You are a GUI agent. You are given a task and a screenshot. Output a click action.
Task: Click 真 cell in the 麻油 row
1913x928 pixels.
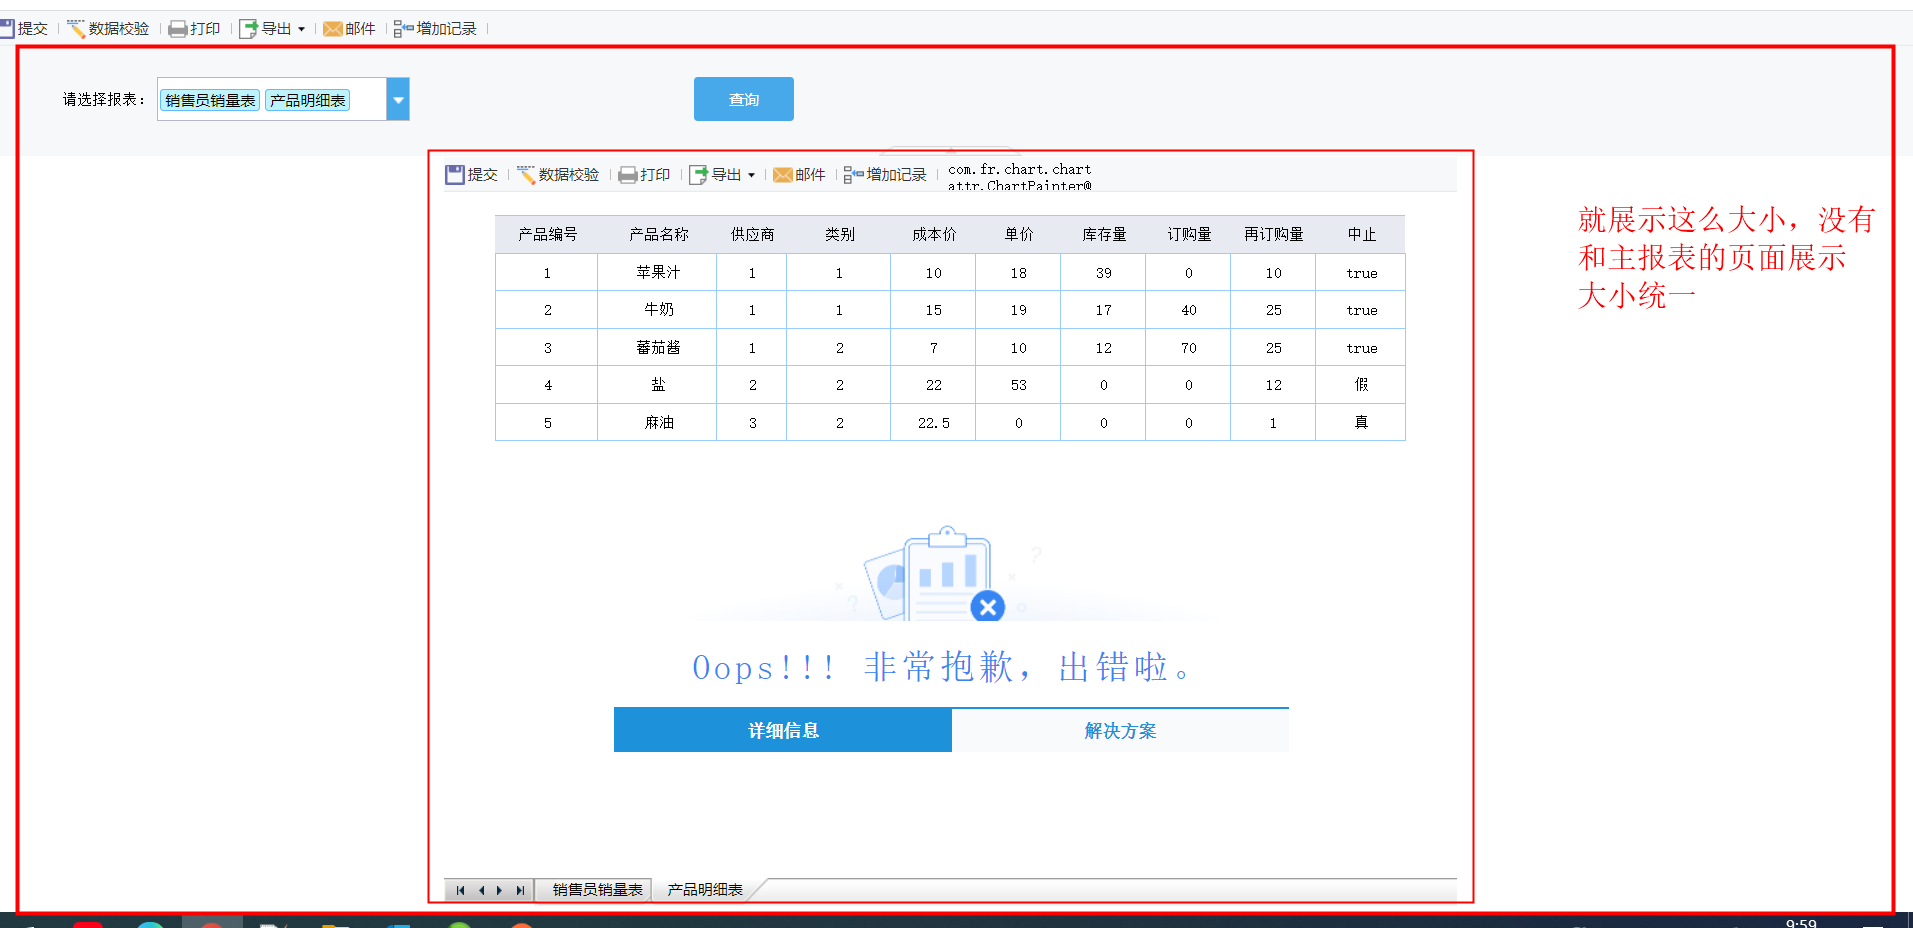click(x=1361, y=422)
